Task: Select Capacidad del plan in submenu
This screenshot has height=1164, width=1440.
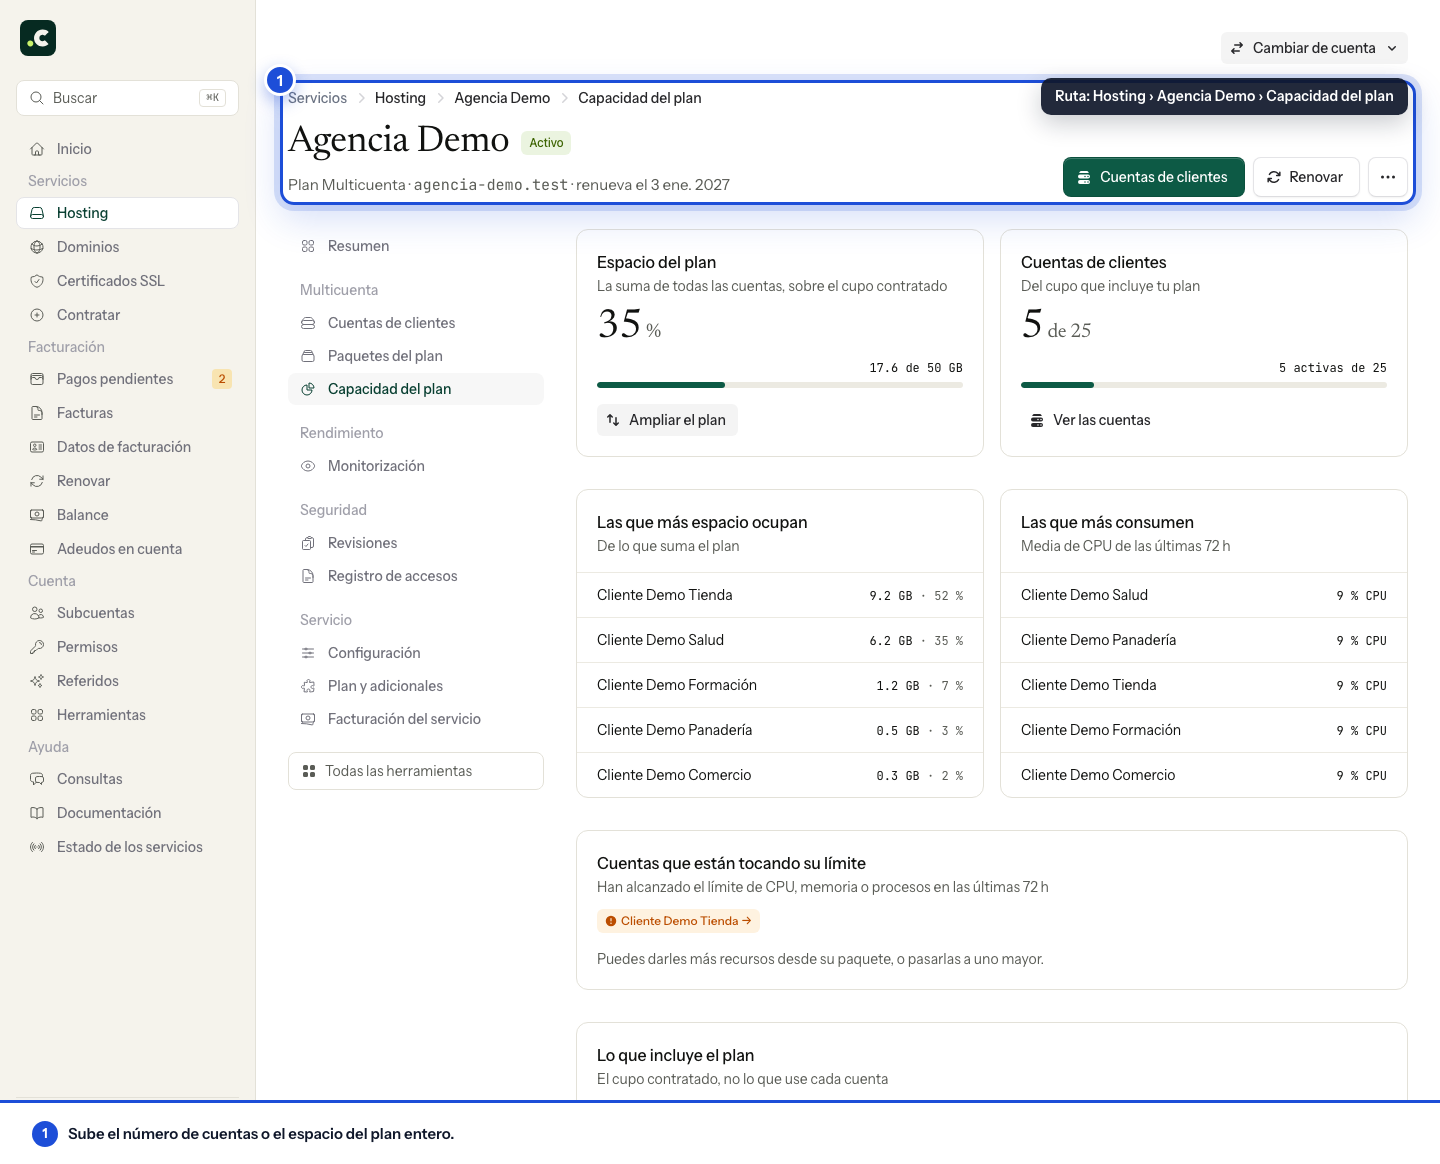Action: 416,389
